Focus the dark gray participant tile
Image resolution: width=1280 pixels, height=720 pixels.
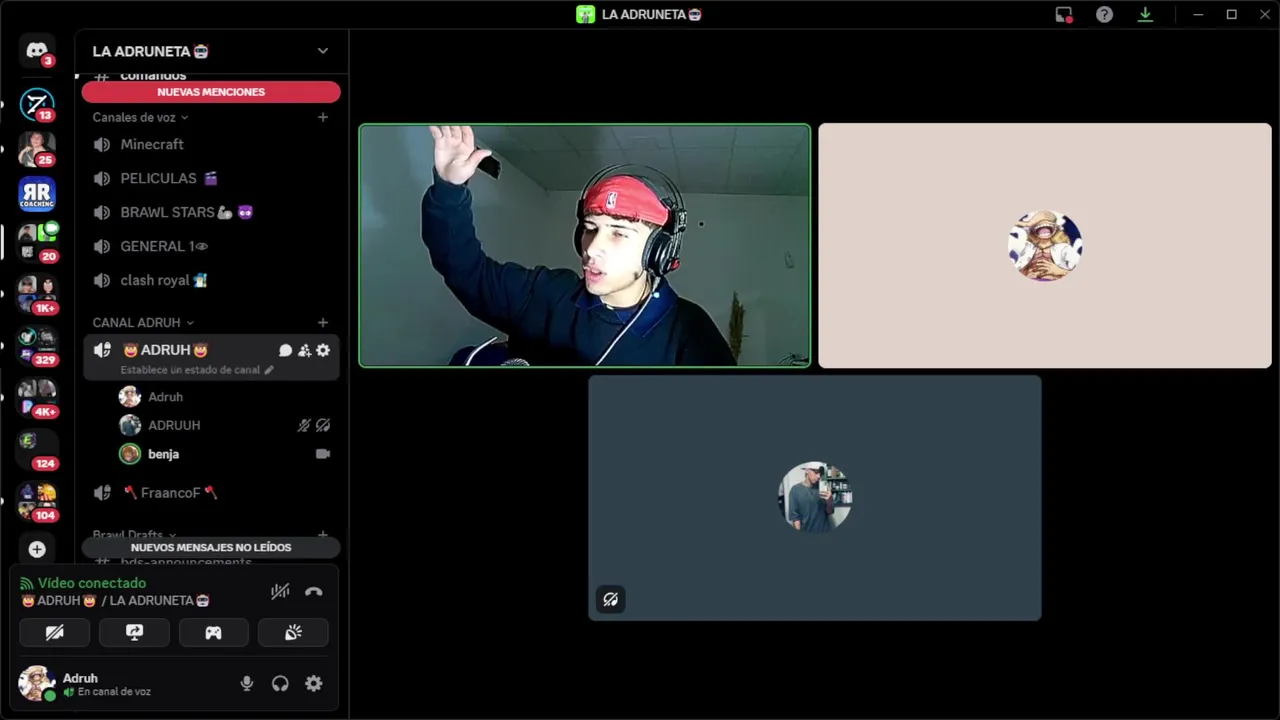pos(815,498)
